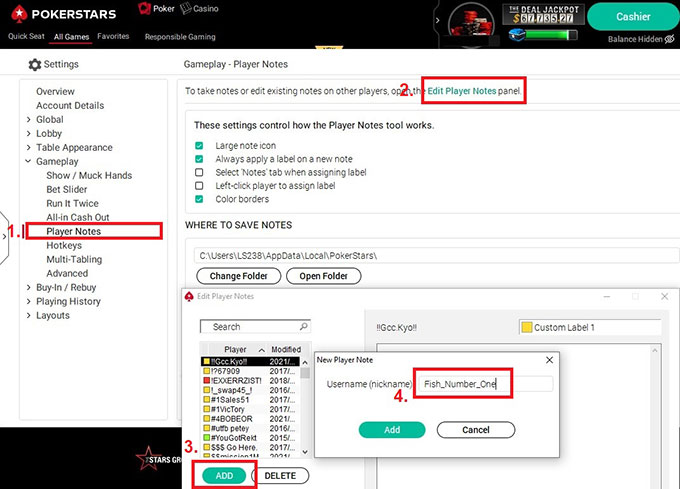
Task: Open The Deal Jackpot banner
Action: 543,14
